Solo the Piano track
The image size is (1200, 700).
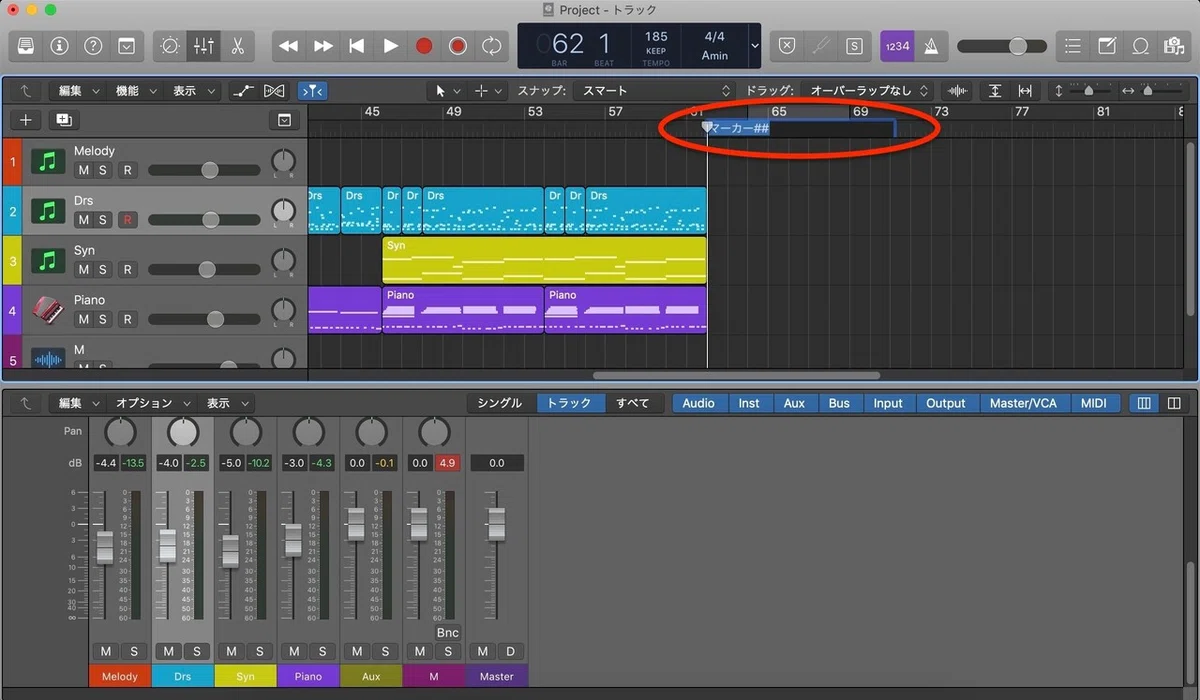coord(104,319)
